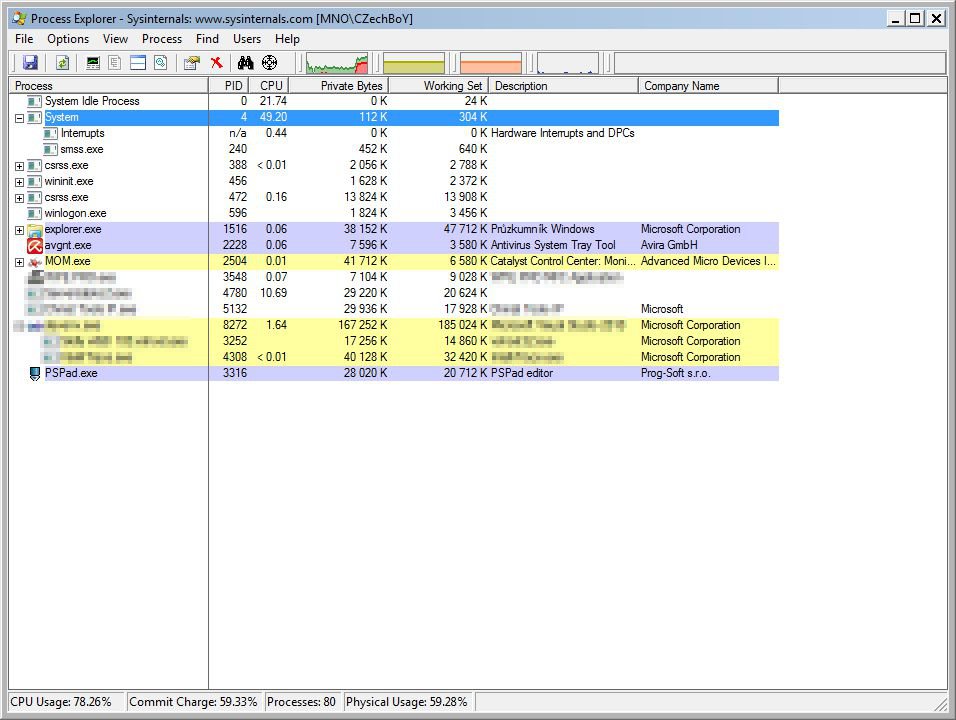Click the winlogon.exe process icon
This screenshot has width=956, height=720.
(35, 213)
